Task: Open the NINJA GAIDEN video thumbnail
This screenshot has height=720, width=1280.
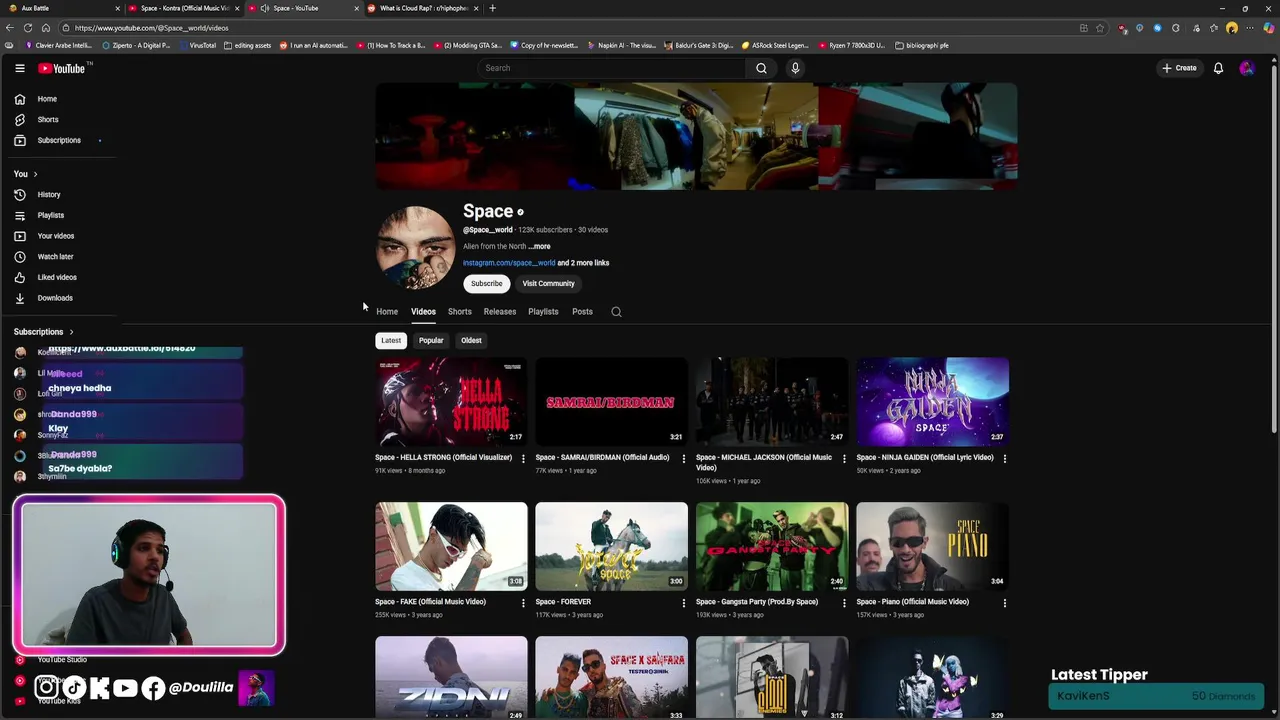Action: (932, 401)
